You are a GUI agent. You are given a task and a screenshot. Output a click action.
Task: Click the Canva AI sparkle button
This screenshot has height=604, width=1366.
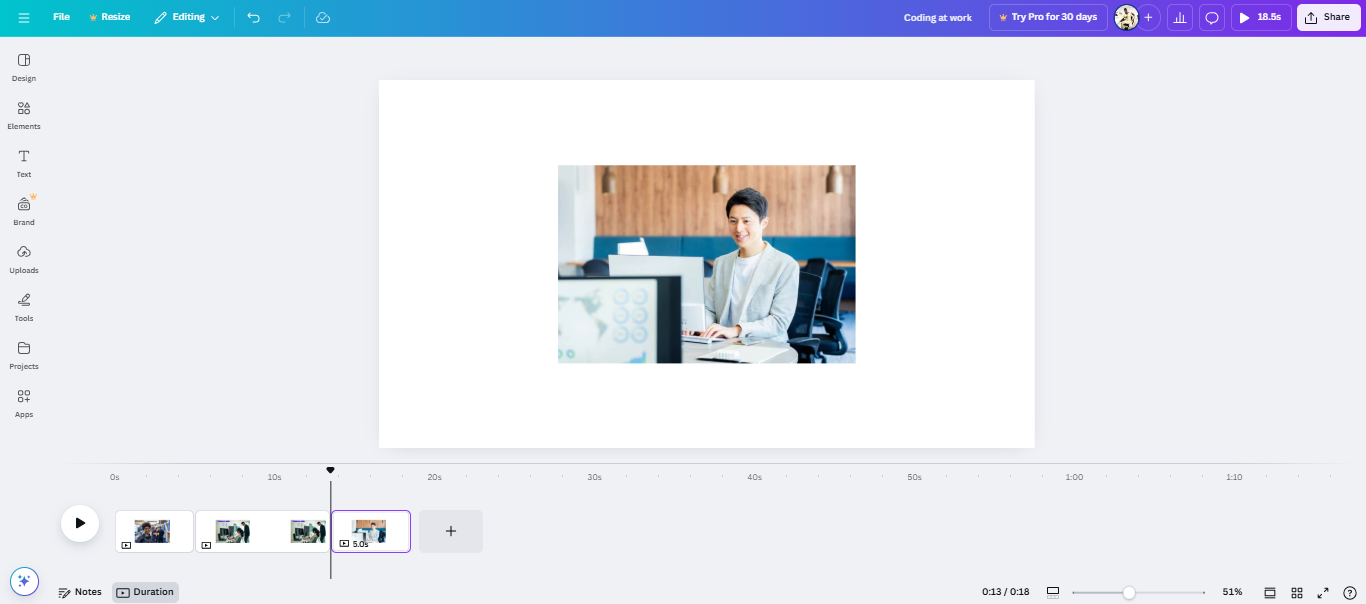(x=24, y=580)
